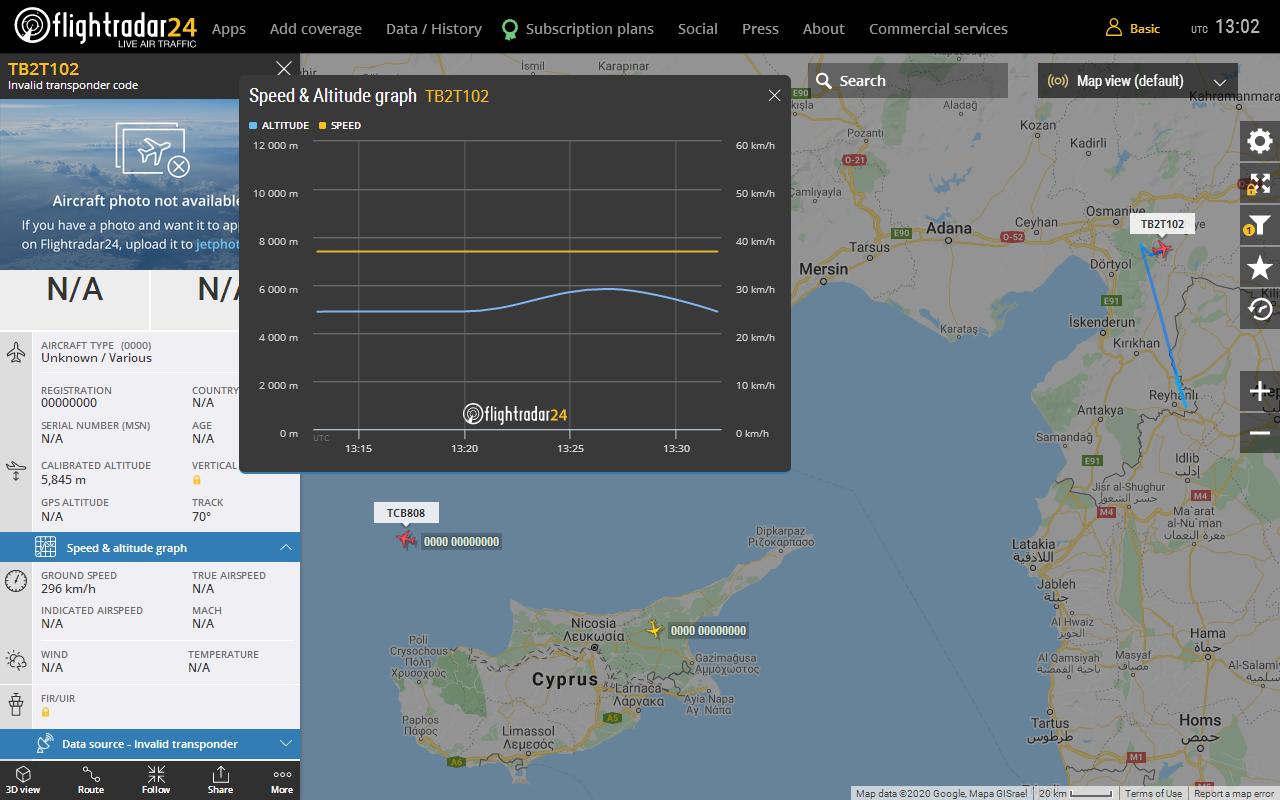Open More options in bottom bar
The height and width of the screenshot is (800, 1280).
(282, 780)
